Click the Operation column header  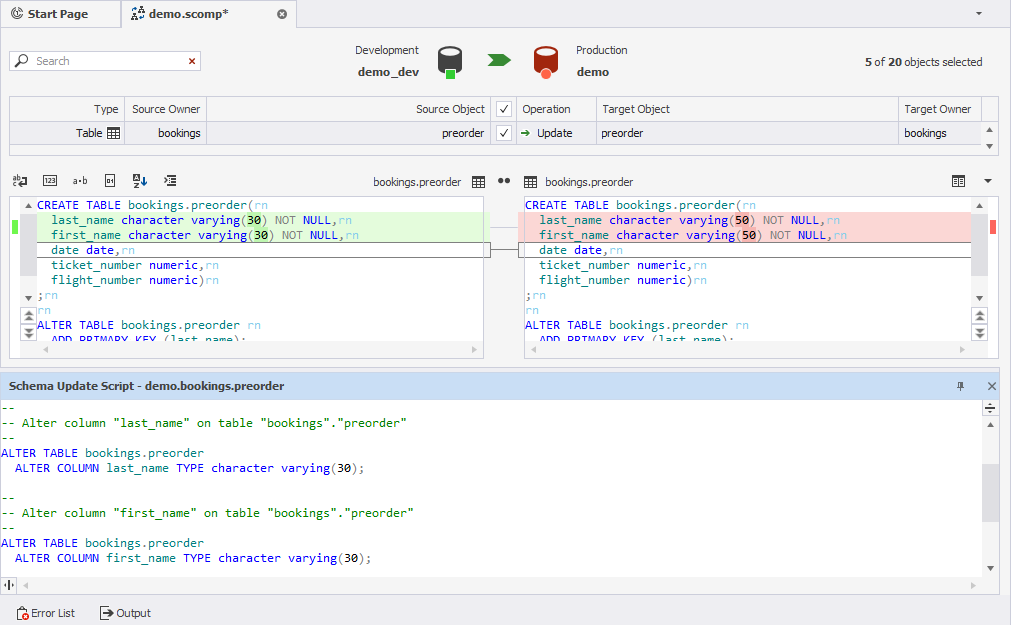pos(556,109)
